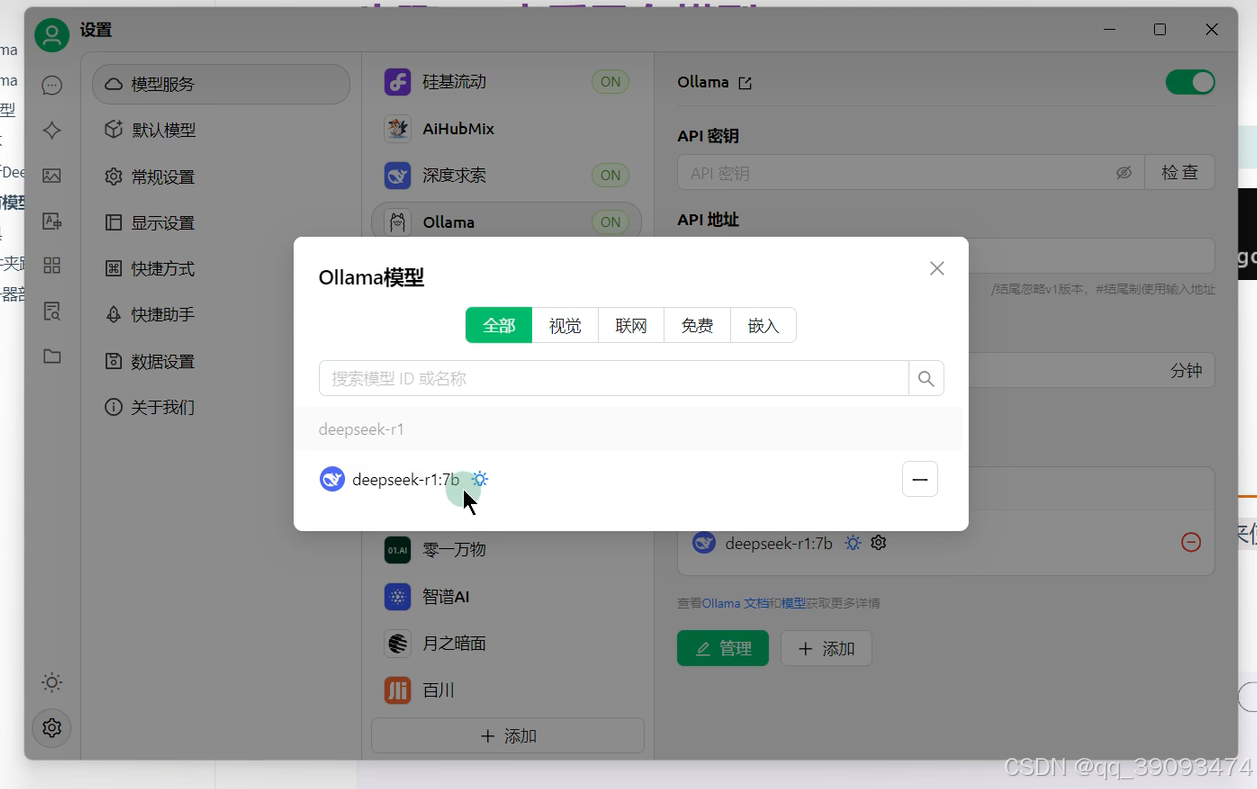Viewport: 1257px width, 789px height.
Task: Open 默认模型 settings menu
Action: pos(221,130)
